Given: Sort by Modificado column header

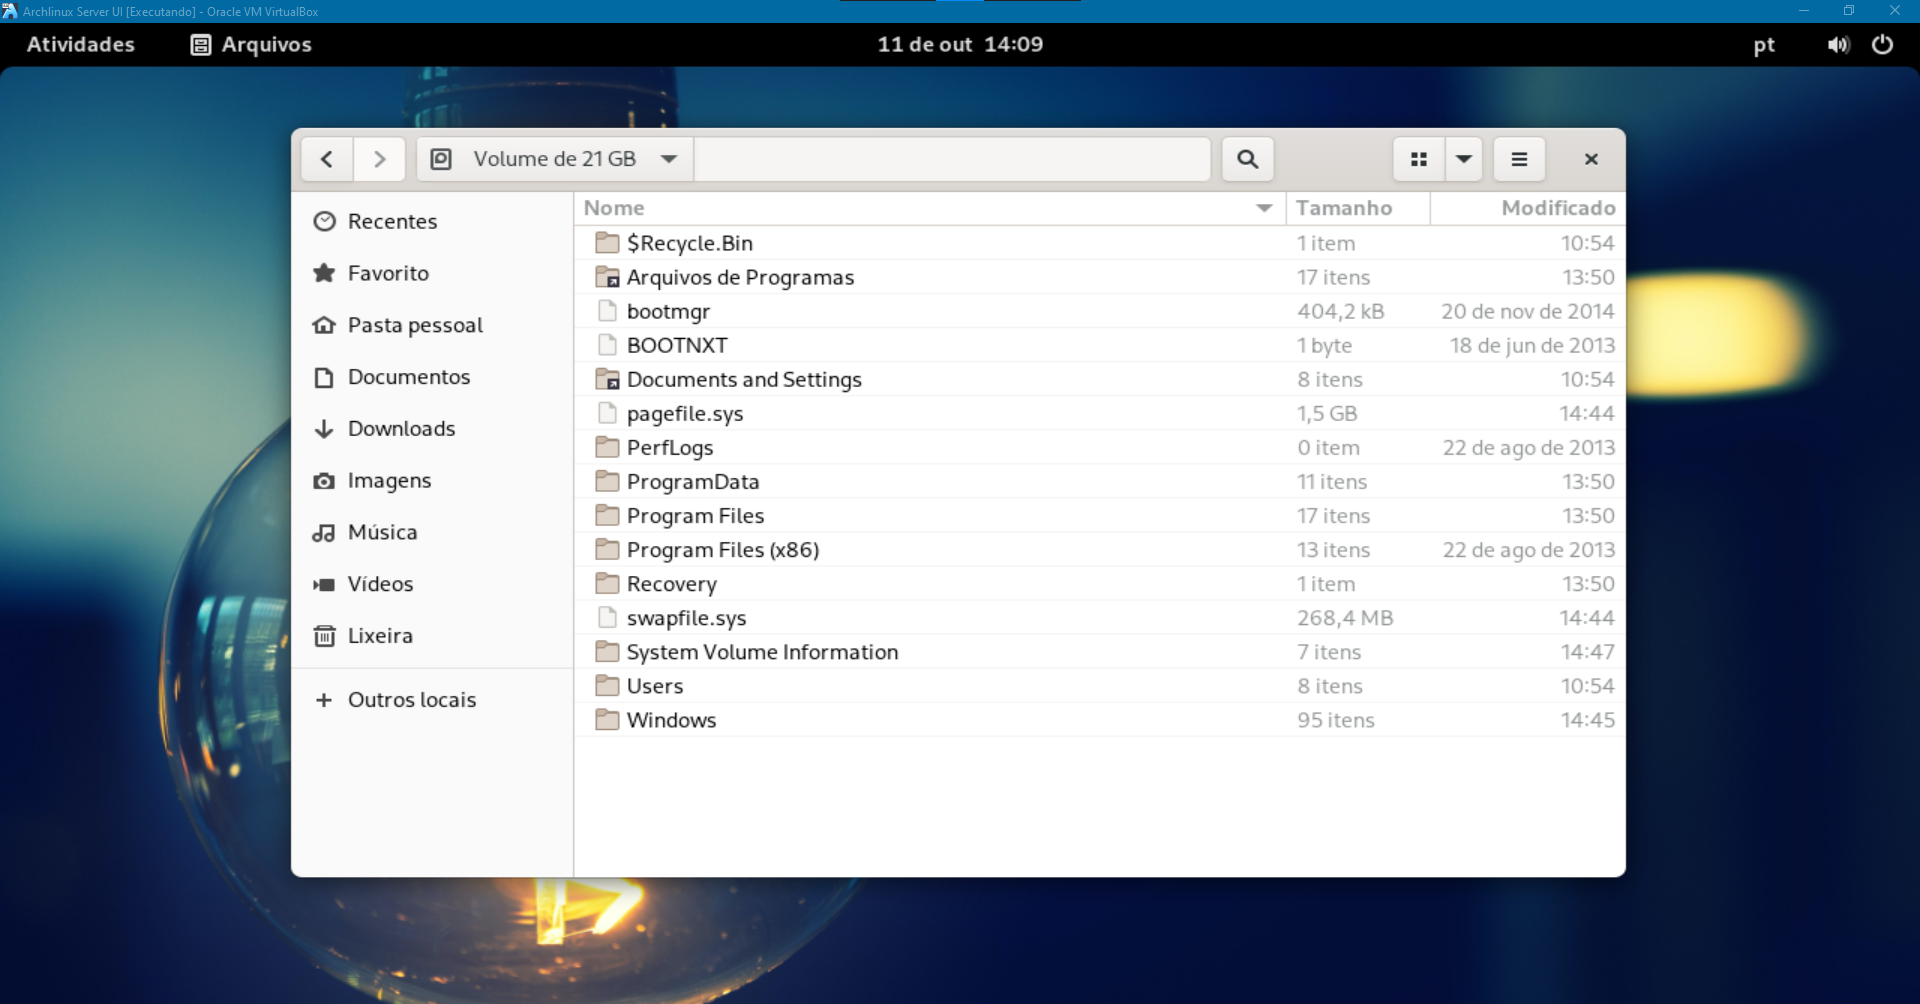Looking at the screenshot, I should 1557,208.
